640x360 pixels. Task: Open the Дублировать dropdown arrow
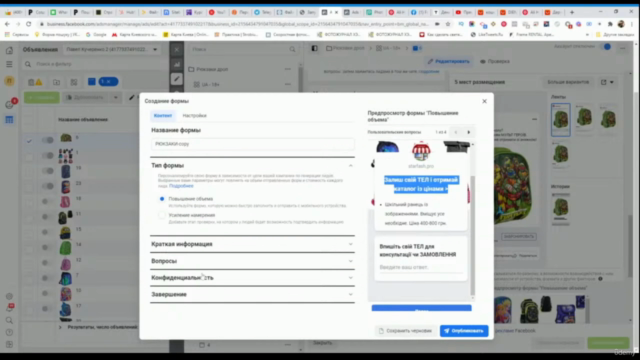tap(116, 98)
